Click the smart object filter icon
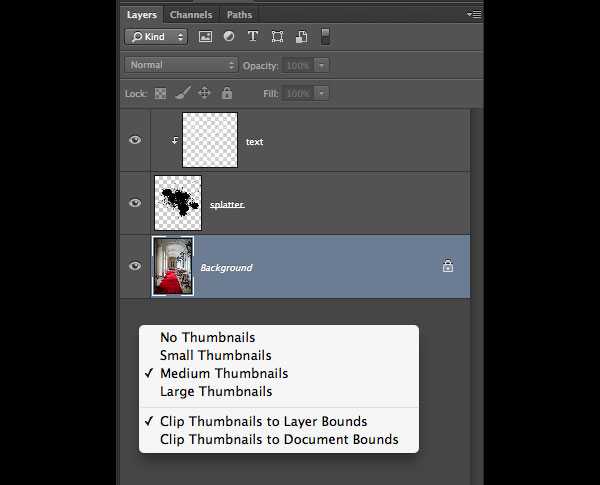Screen dimensions: 600x485 [301, 37]
